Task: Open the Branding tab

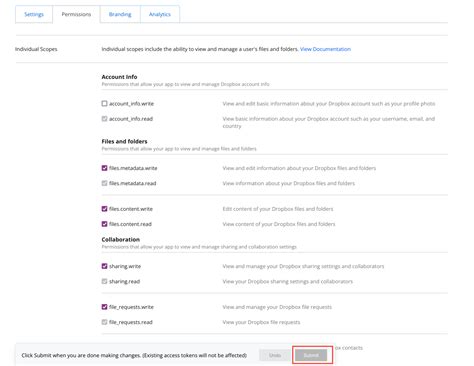Action: tap(120, 14)
